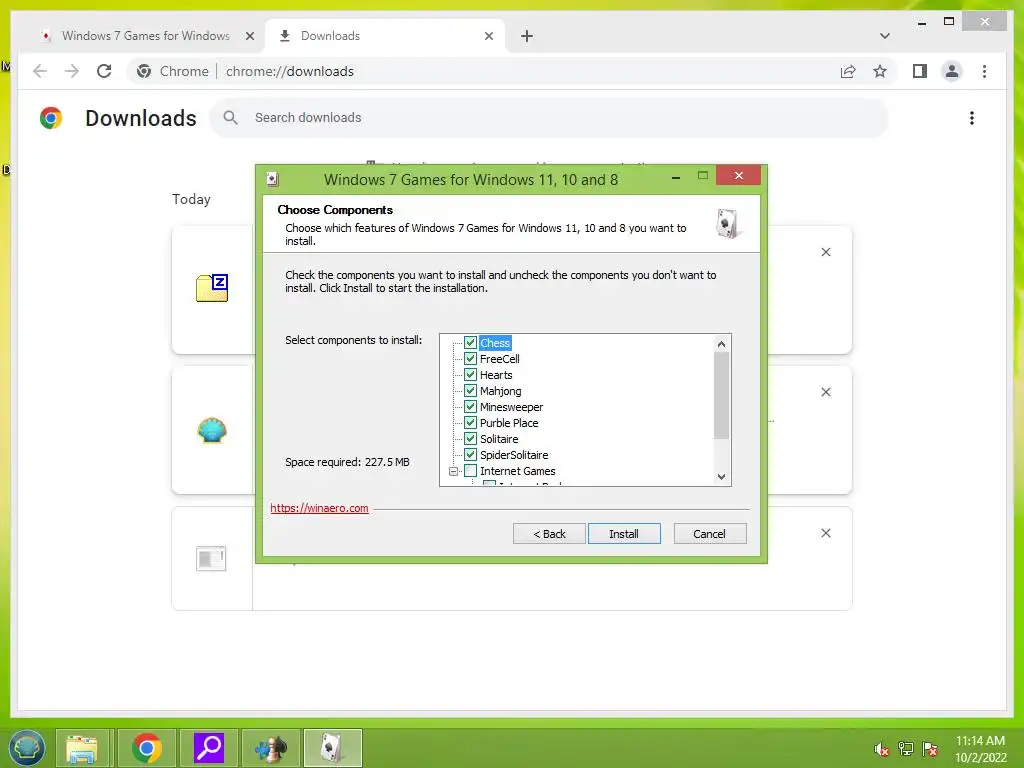Open a new Chrome tab
1024x768 pixels.
click(527, 36)
